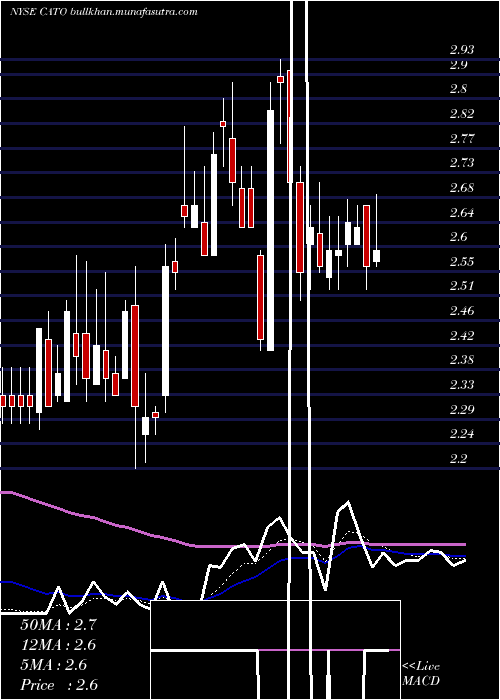500x700 pixels.
Task: Click the 2.9 price axis label
Action: coord(458,65)
